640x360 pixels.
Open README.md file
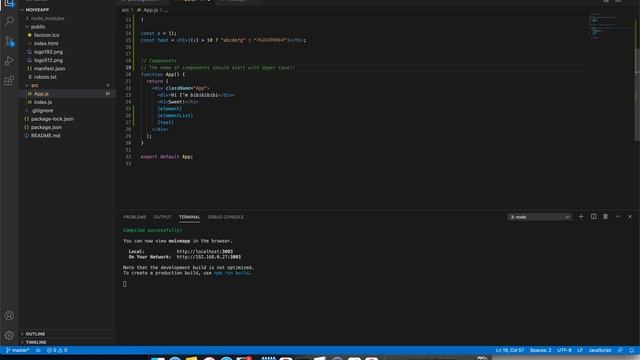click(x=45, y=136)
